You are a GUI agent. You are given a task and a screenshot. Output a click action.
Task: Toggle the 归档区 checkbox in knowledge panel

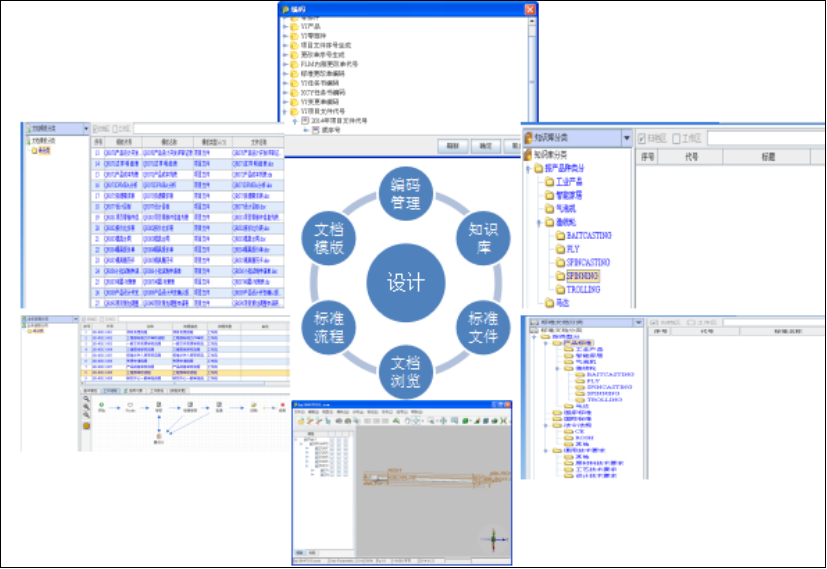642,138
